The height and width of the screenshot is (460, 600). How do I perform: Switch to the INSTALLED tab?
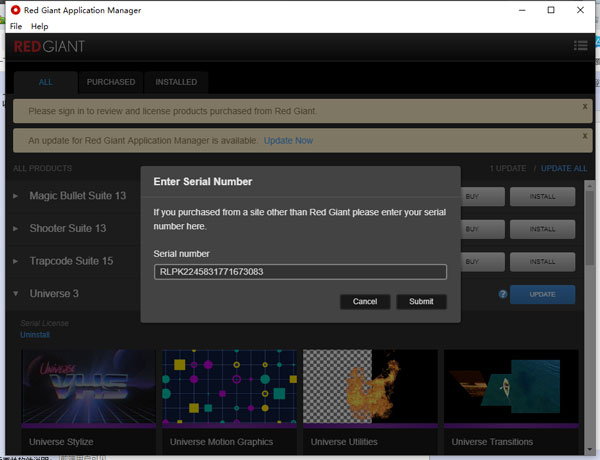tap(176, 82)
